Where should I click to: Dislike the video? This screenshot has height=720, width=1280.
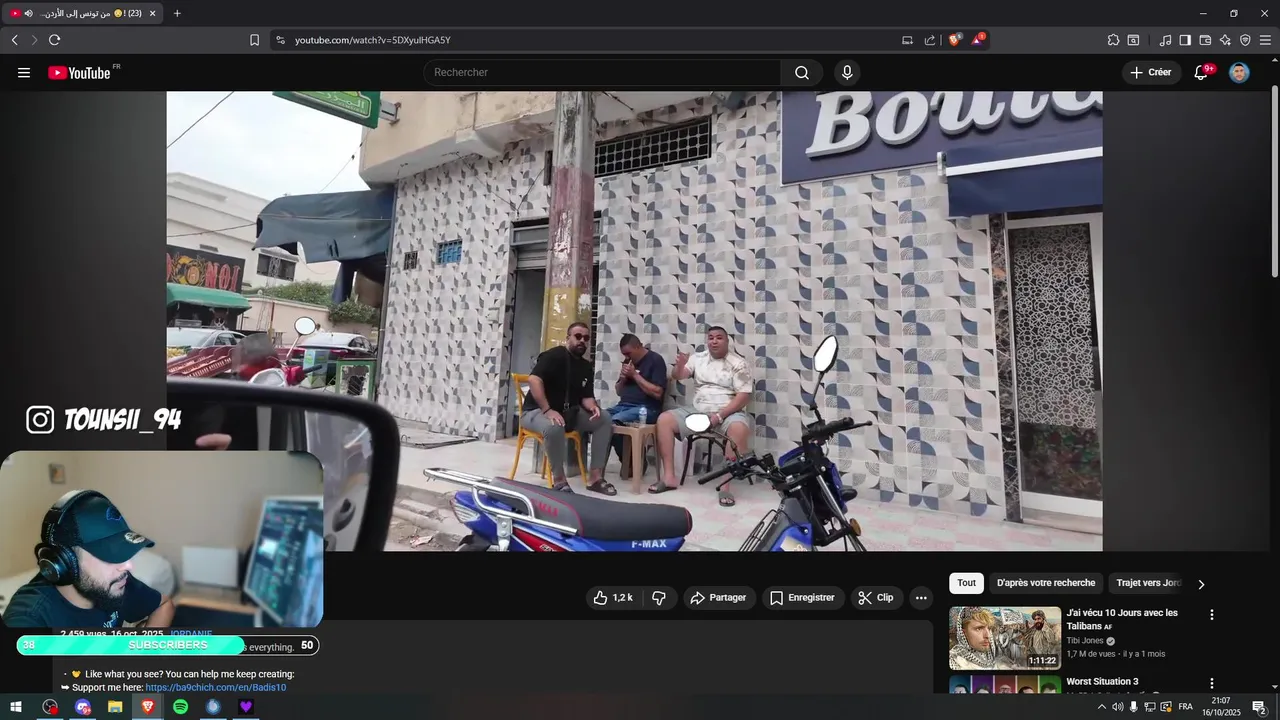pyautogui.click(x=659, y=598)
